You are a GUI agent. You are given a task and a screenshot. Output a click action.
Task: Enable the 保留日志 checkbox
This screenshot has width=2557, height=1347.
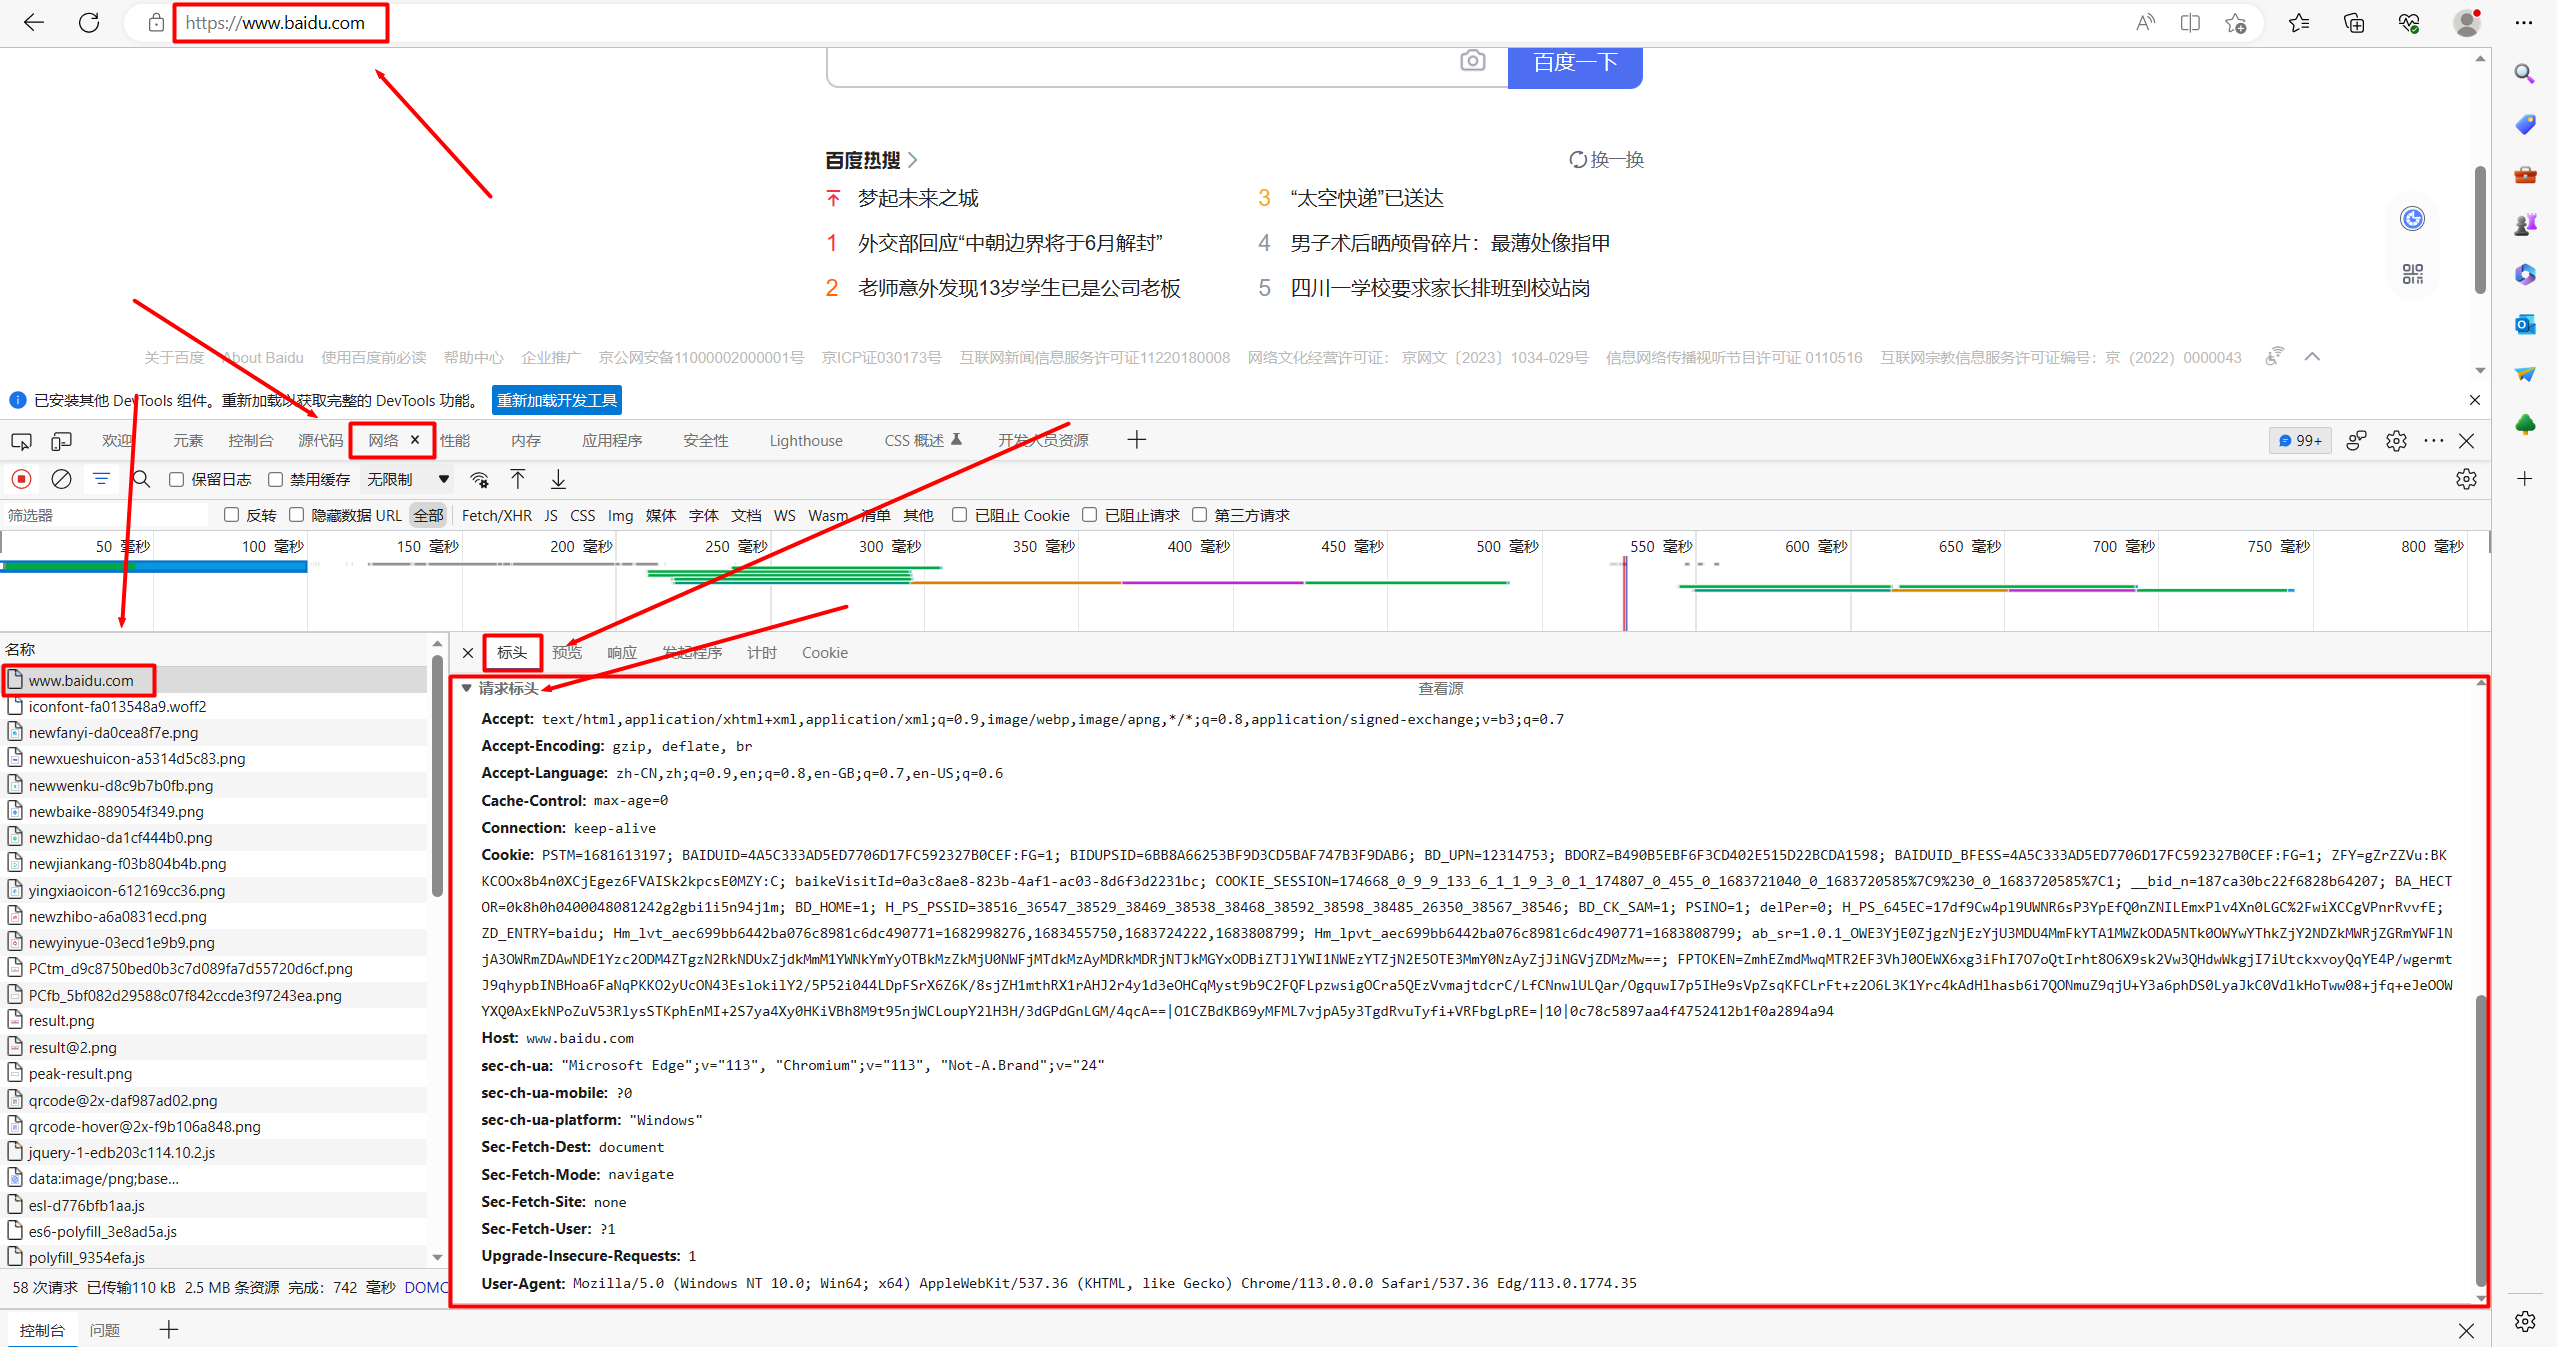coord(177,480)
